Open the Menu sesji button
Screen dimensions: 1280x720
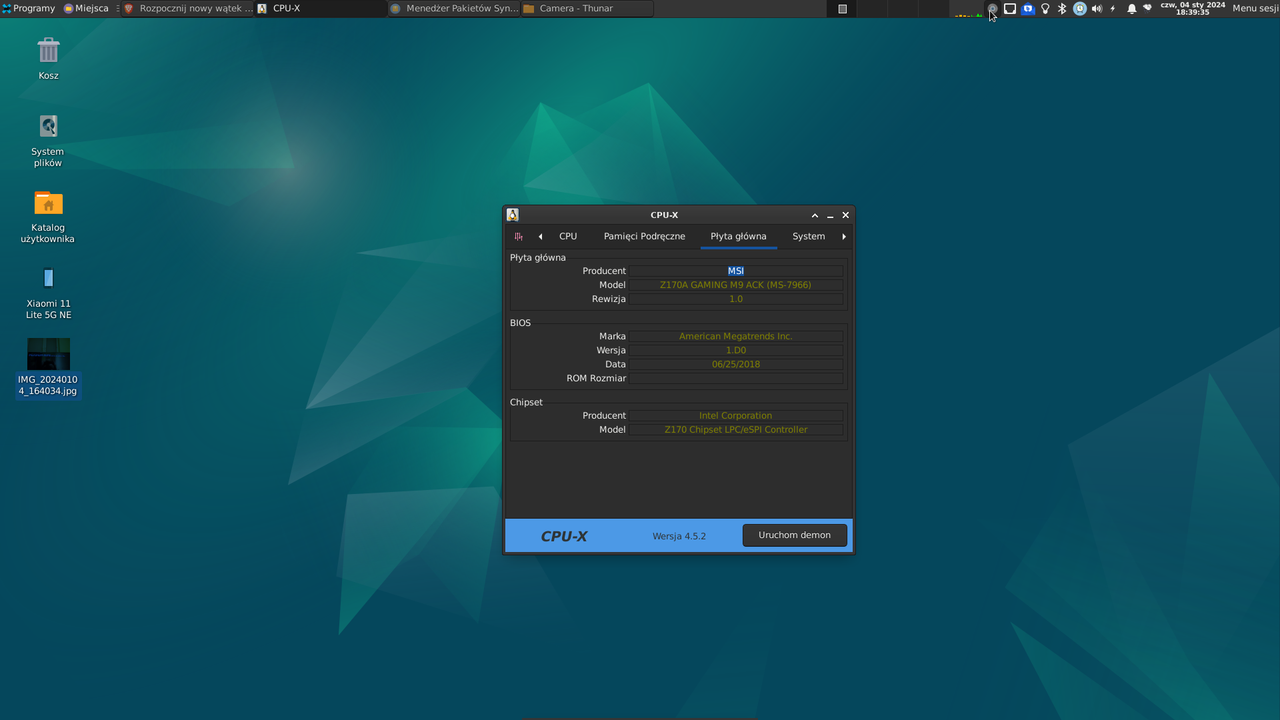tap(1255, 8)
